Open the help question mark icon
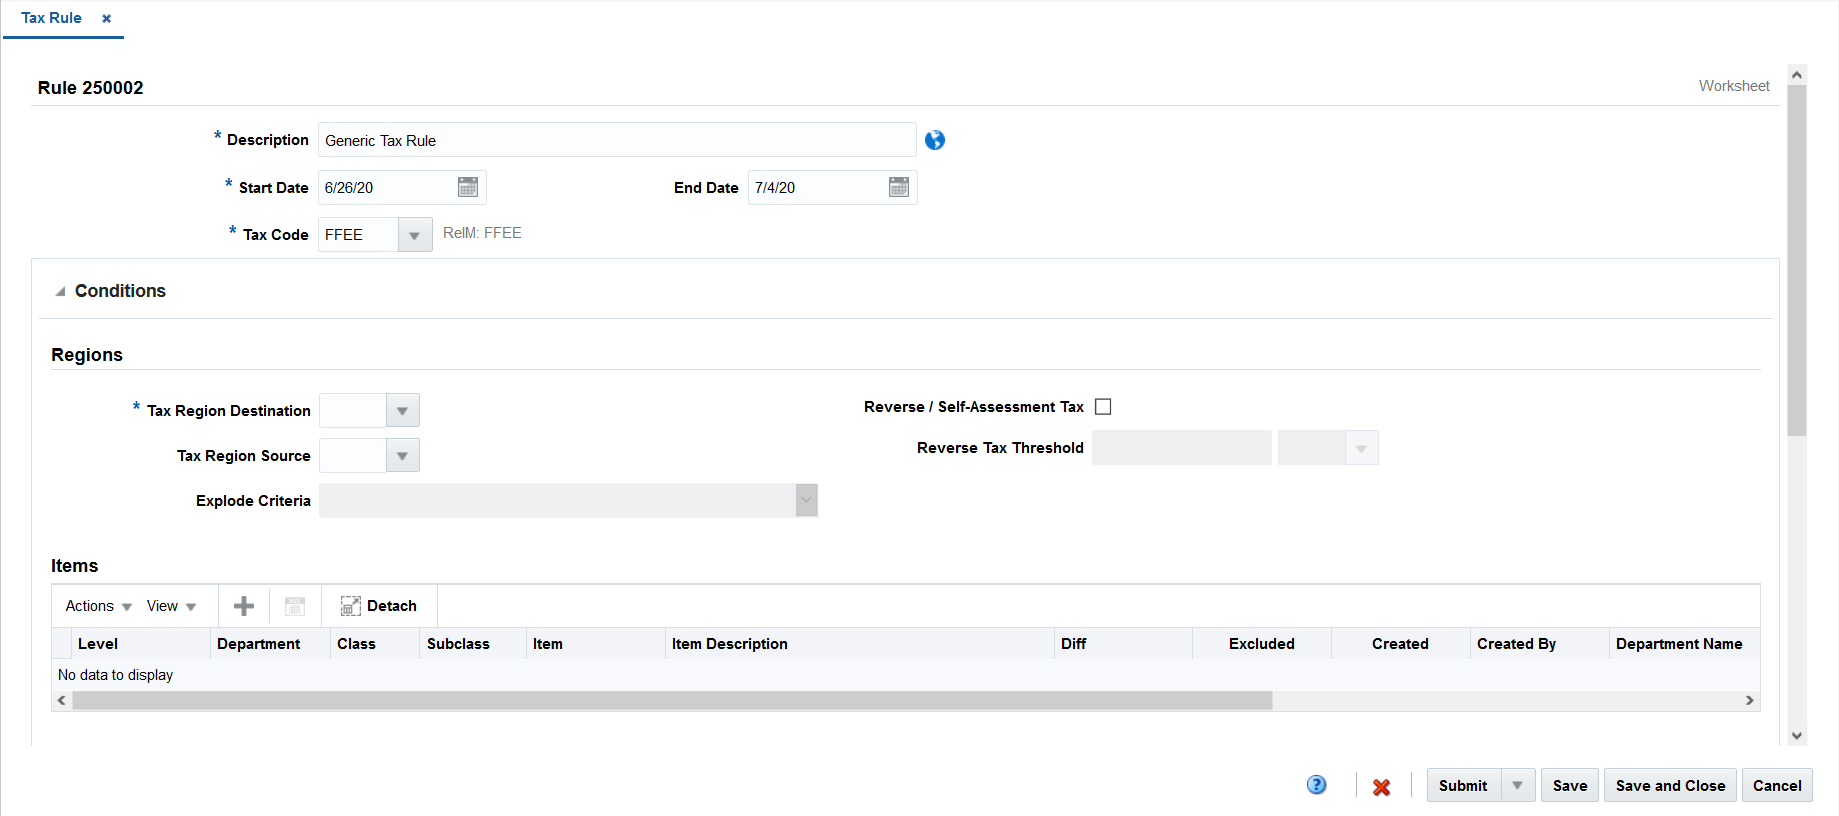 (x=1317, y=785)
